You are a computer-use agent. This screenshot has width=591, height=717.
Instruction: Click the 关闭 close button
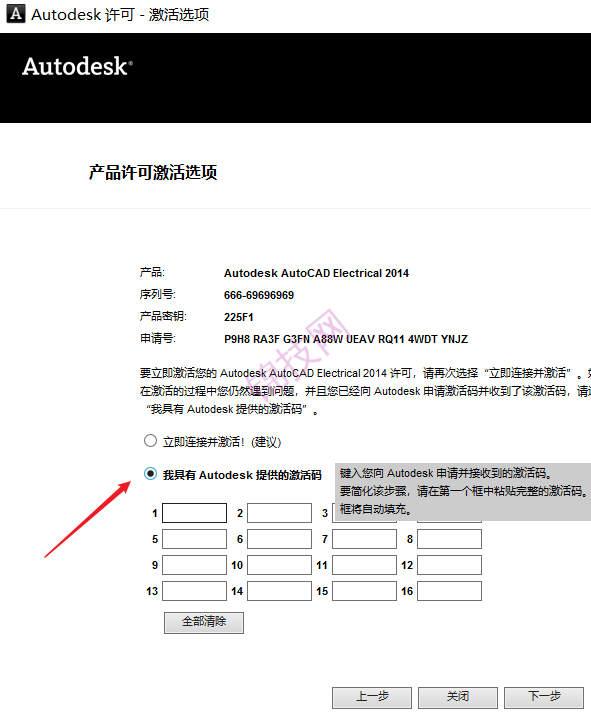pyautogui.click(x=458, y=697)
